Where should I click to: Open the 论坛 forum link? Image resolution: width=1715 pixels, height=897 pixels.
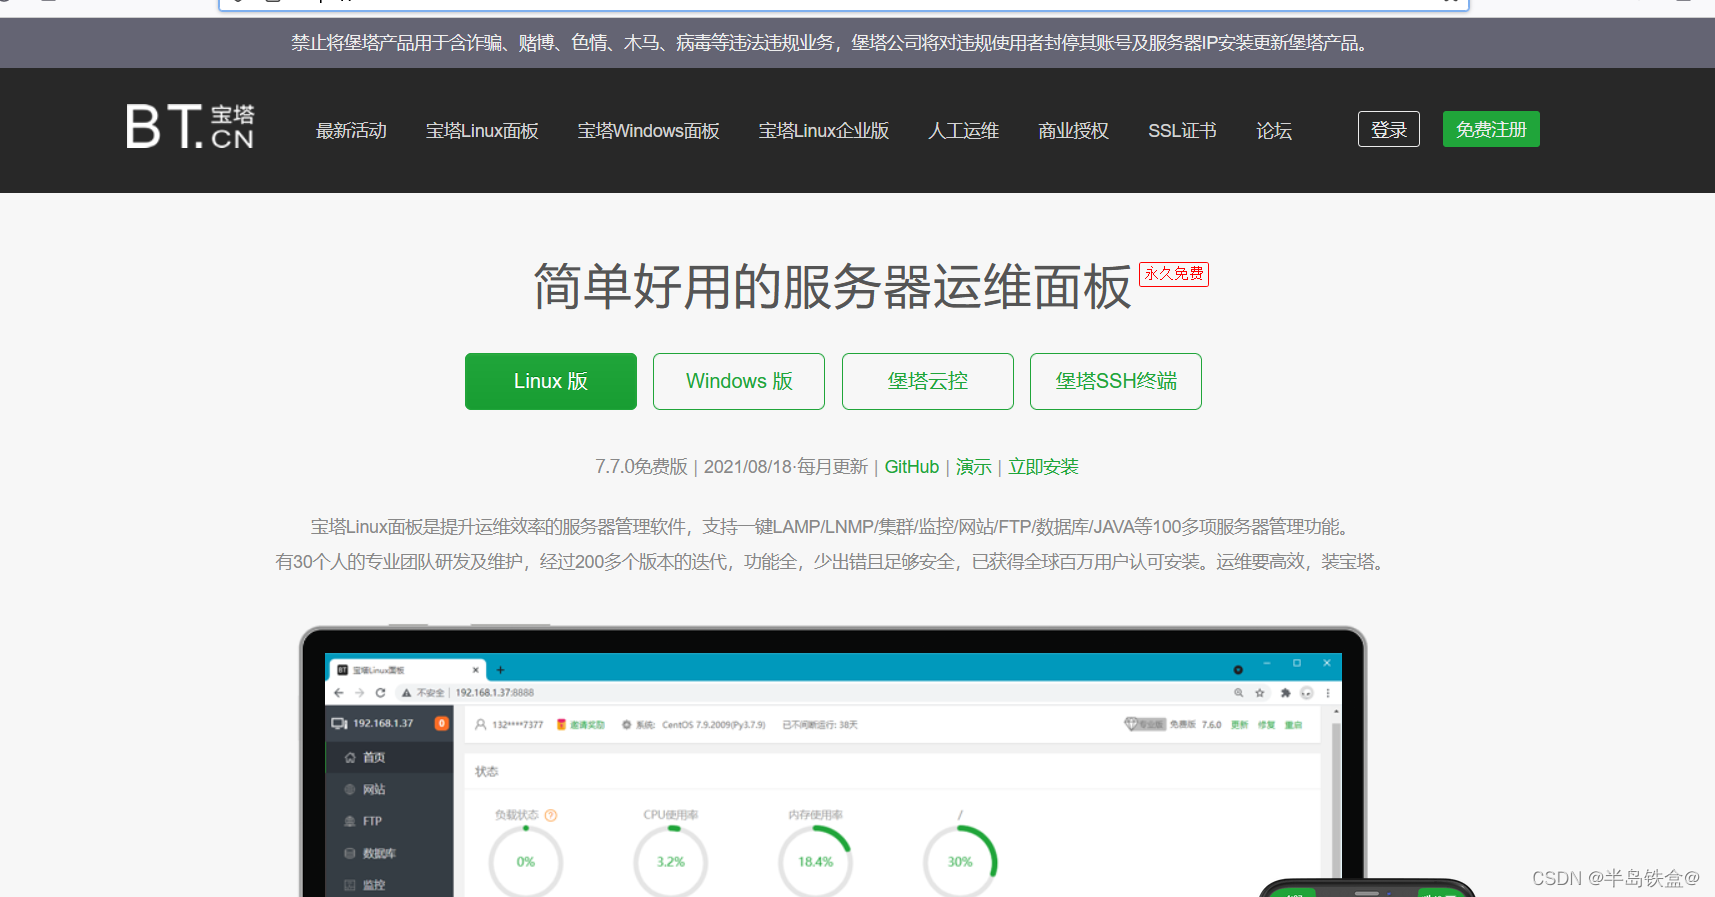[x=1274, y=131]
